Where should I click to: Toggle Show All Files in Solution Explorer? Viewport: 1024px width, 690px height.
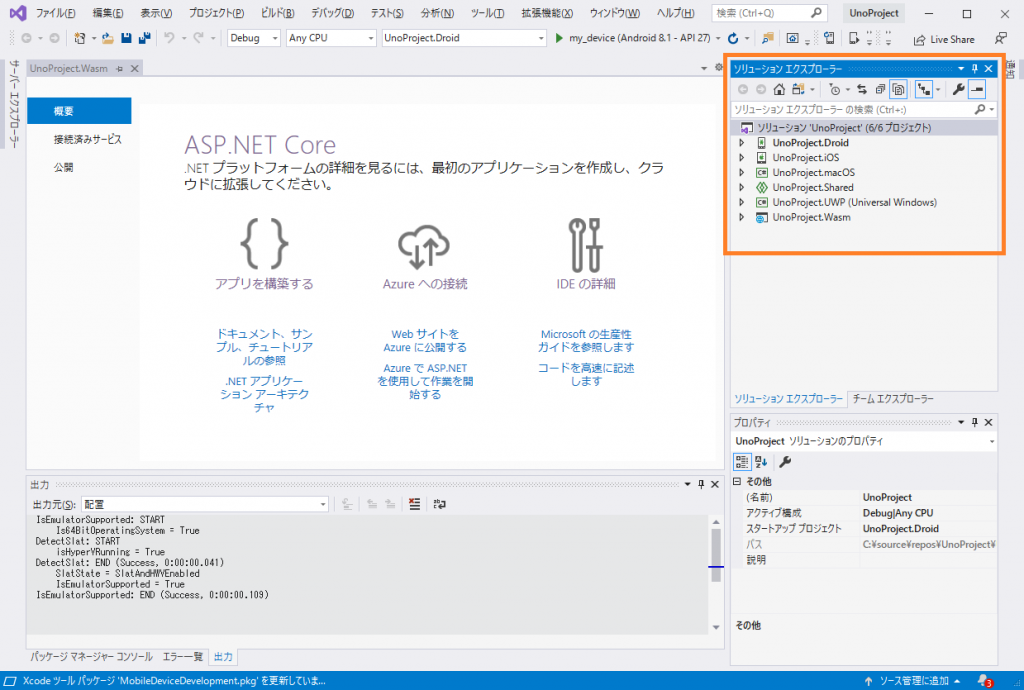click(898, 89)
